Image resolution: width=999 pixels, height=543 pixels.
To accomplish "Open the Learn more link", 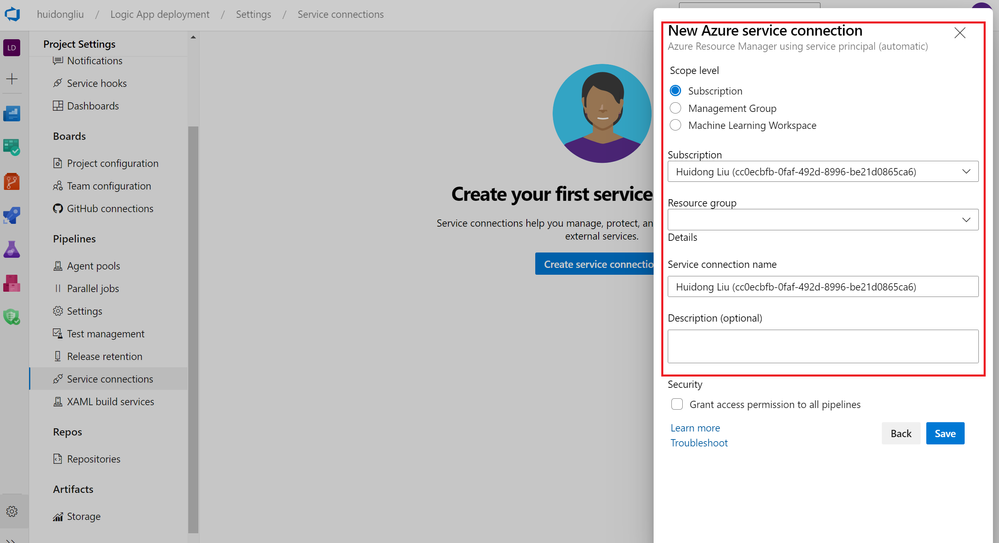I will (x=695, y=428).
